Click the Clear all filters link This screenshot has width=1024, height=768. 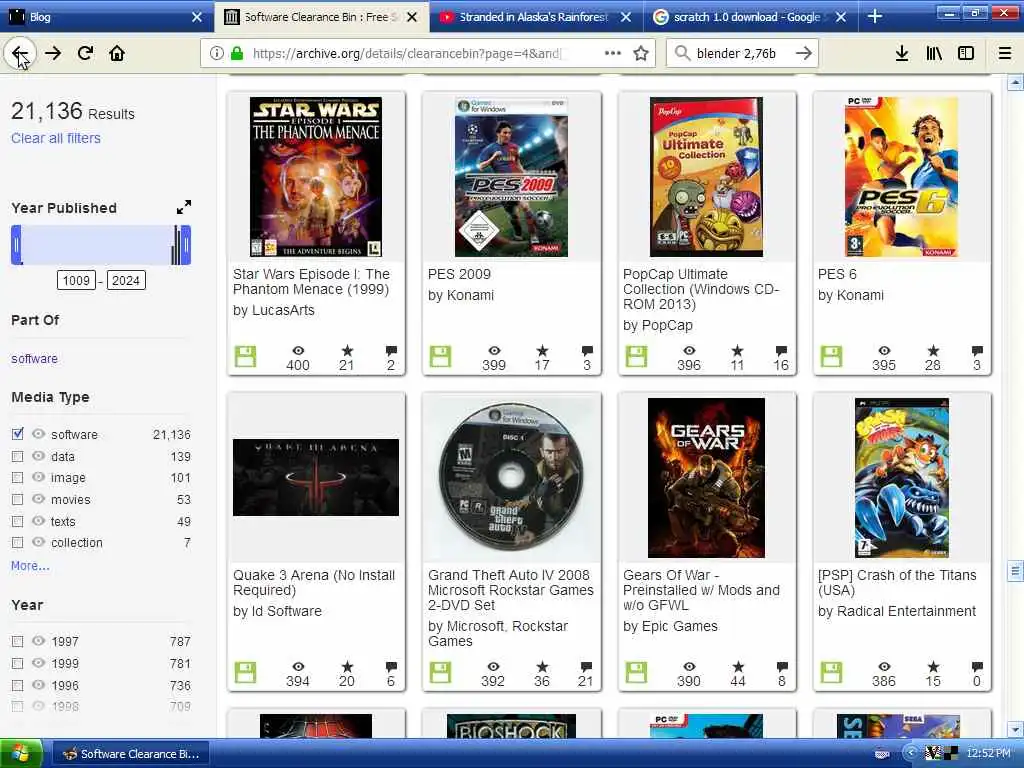(x=56, y=138)
